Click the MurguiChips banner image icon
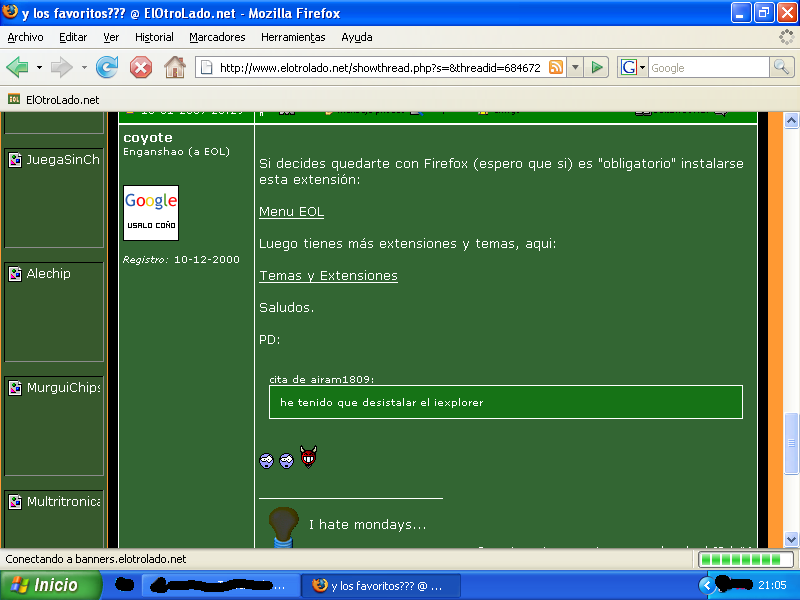Image resolution: width=800 pixels, height=600 pixels. pos(15,388)
